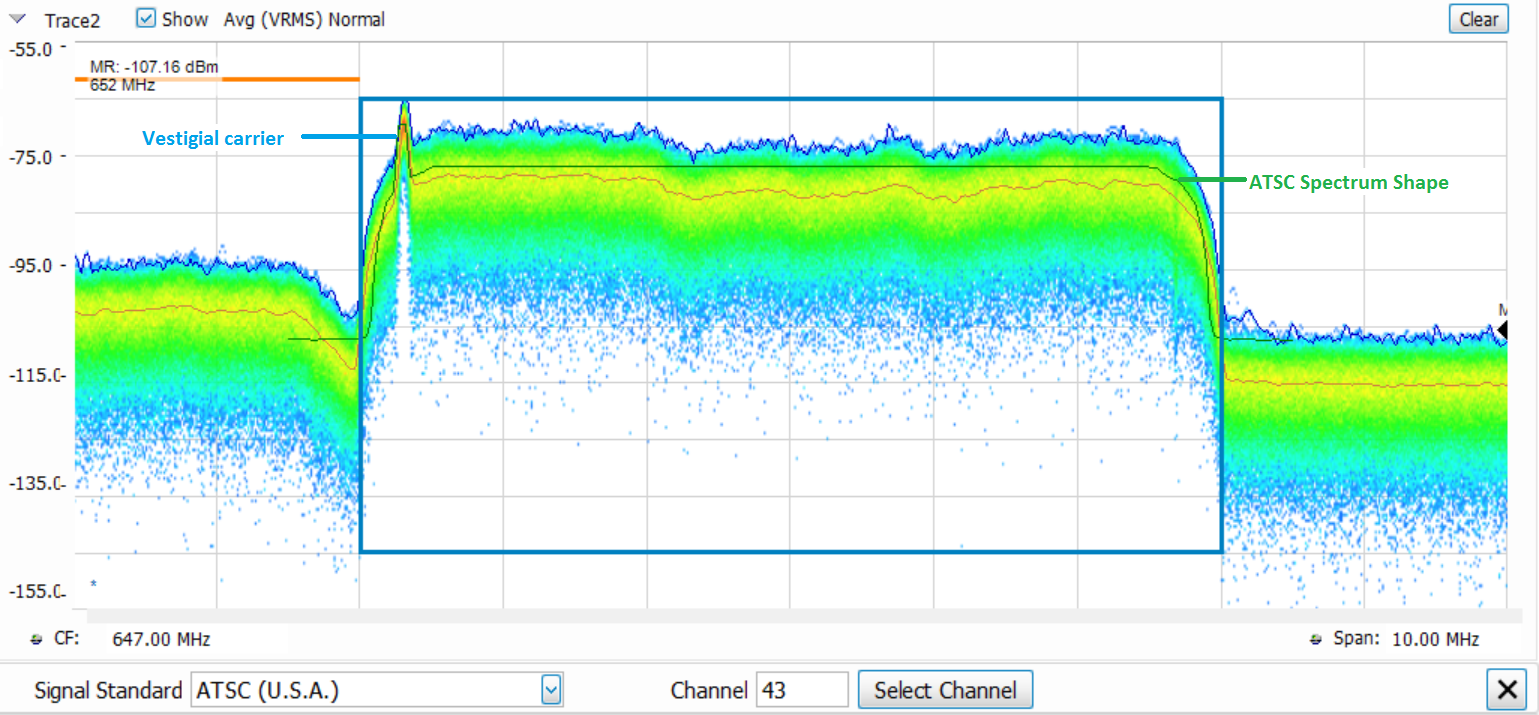
Task: Click the Channel number input field
Action: pyautogui.click(x=802, y=690)
